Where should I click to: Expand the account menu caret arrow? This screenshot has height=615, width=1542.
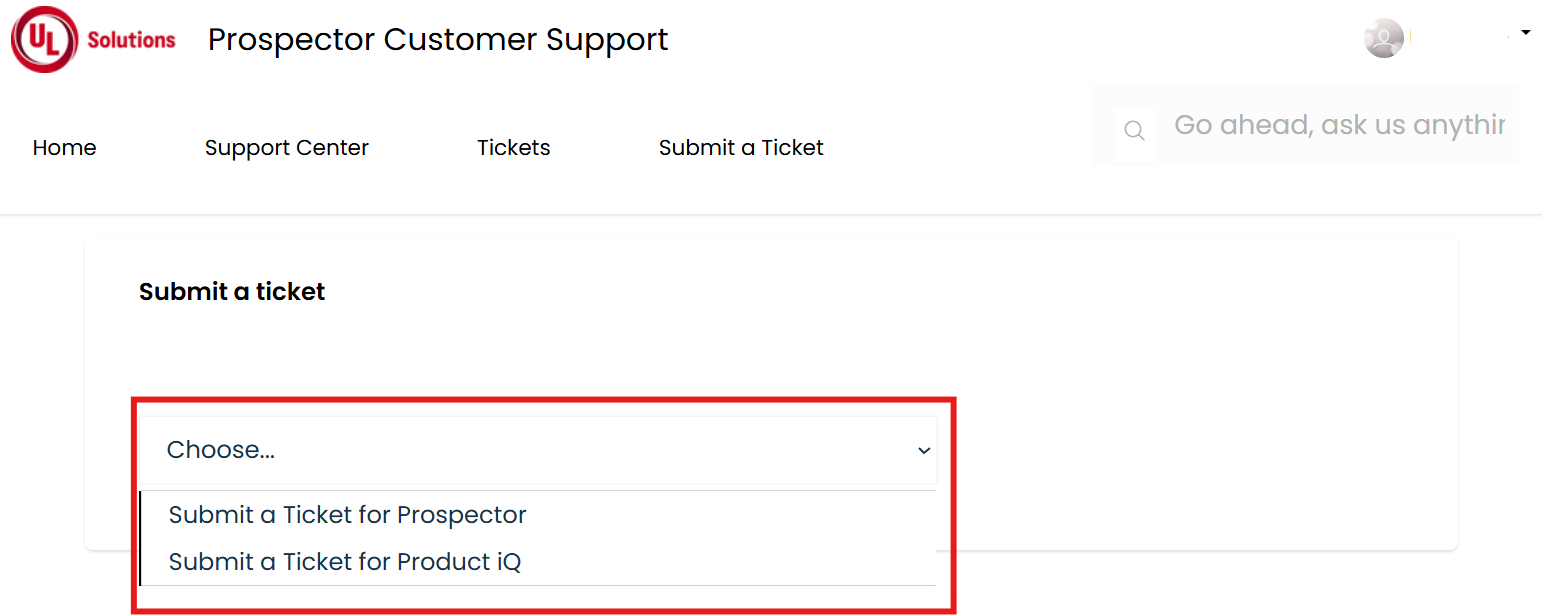pyautogui.click(x=1526, y=33)
